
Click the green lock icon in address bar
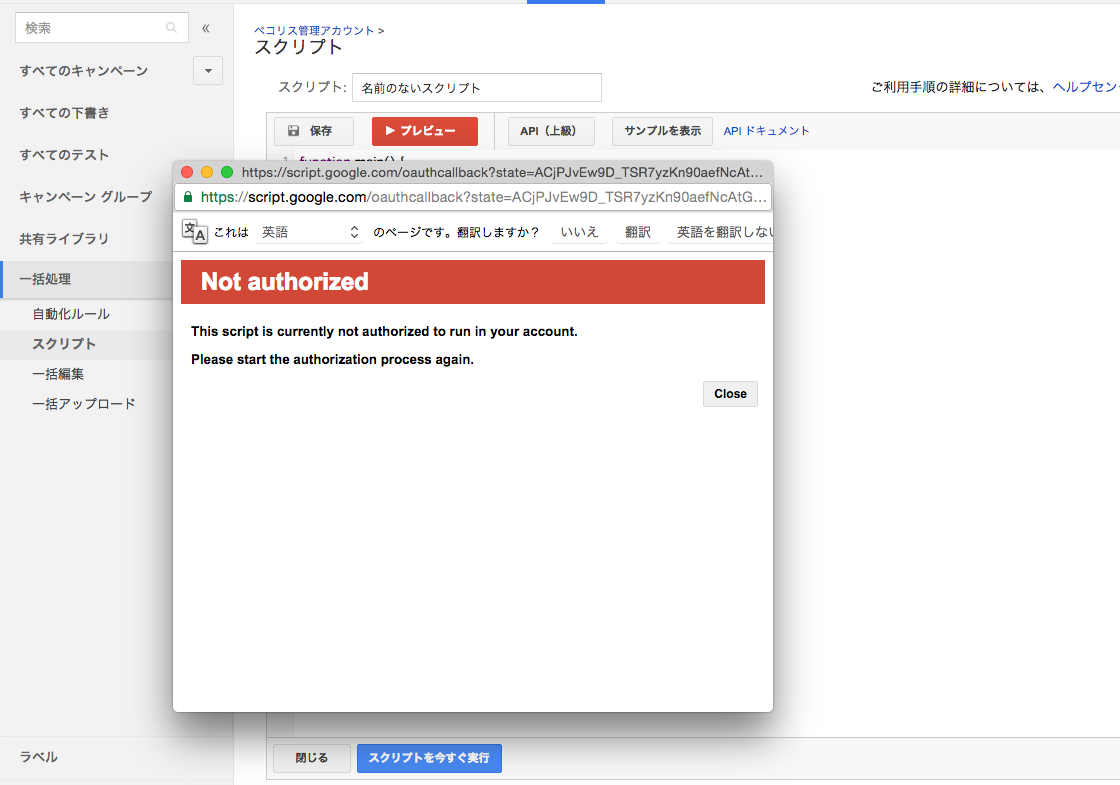click(188, 197)
